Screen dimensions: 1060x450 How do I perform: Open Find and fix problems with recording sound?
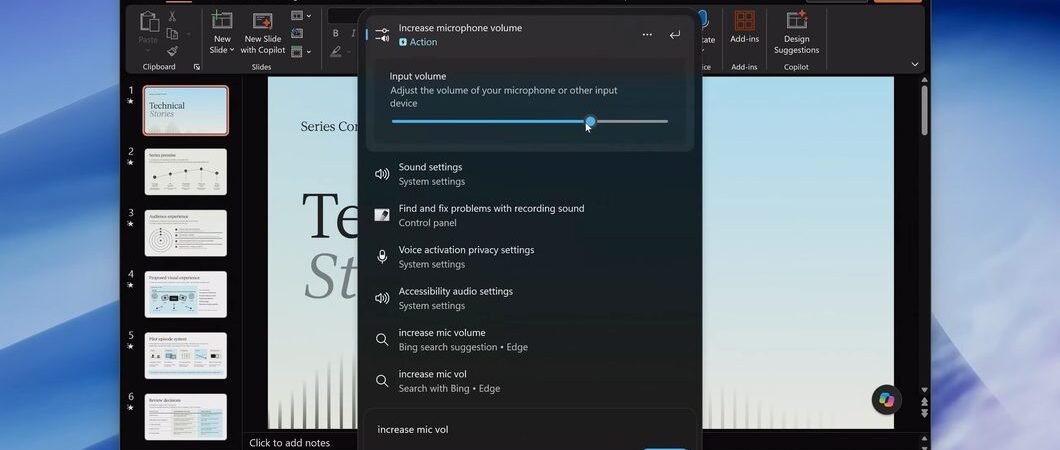(530, 216)
